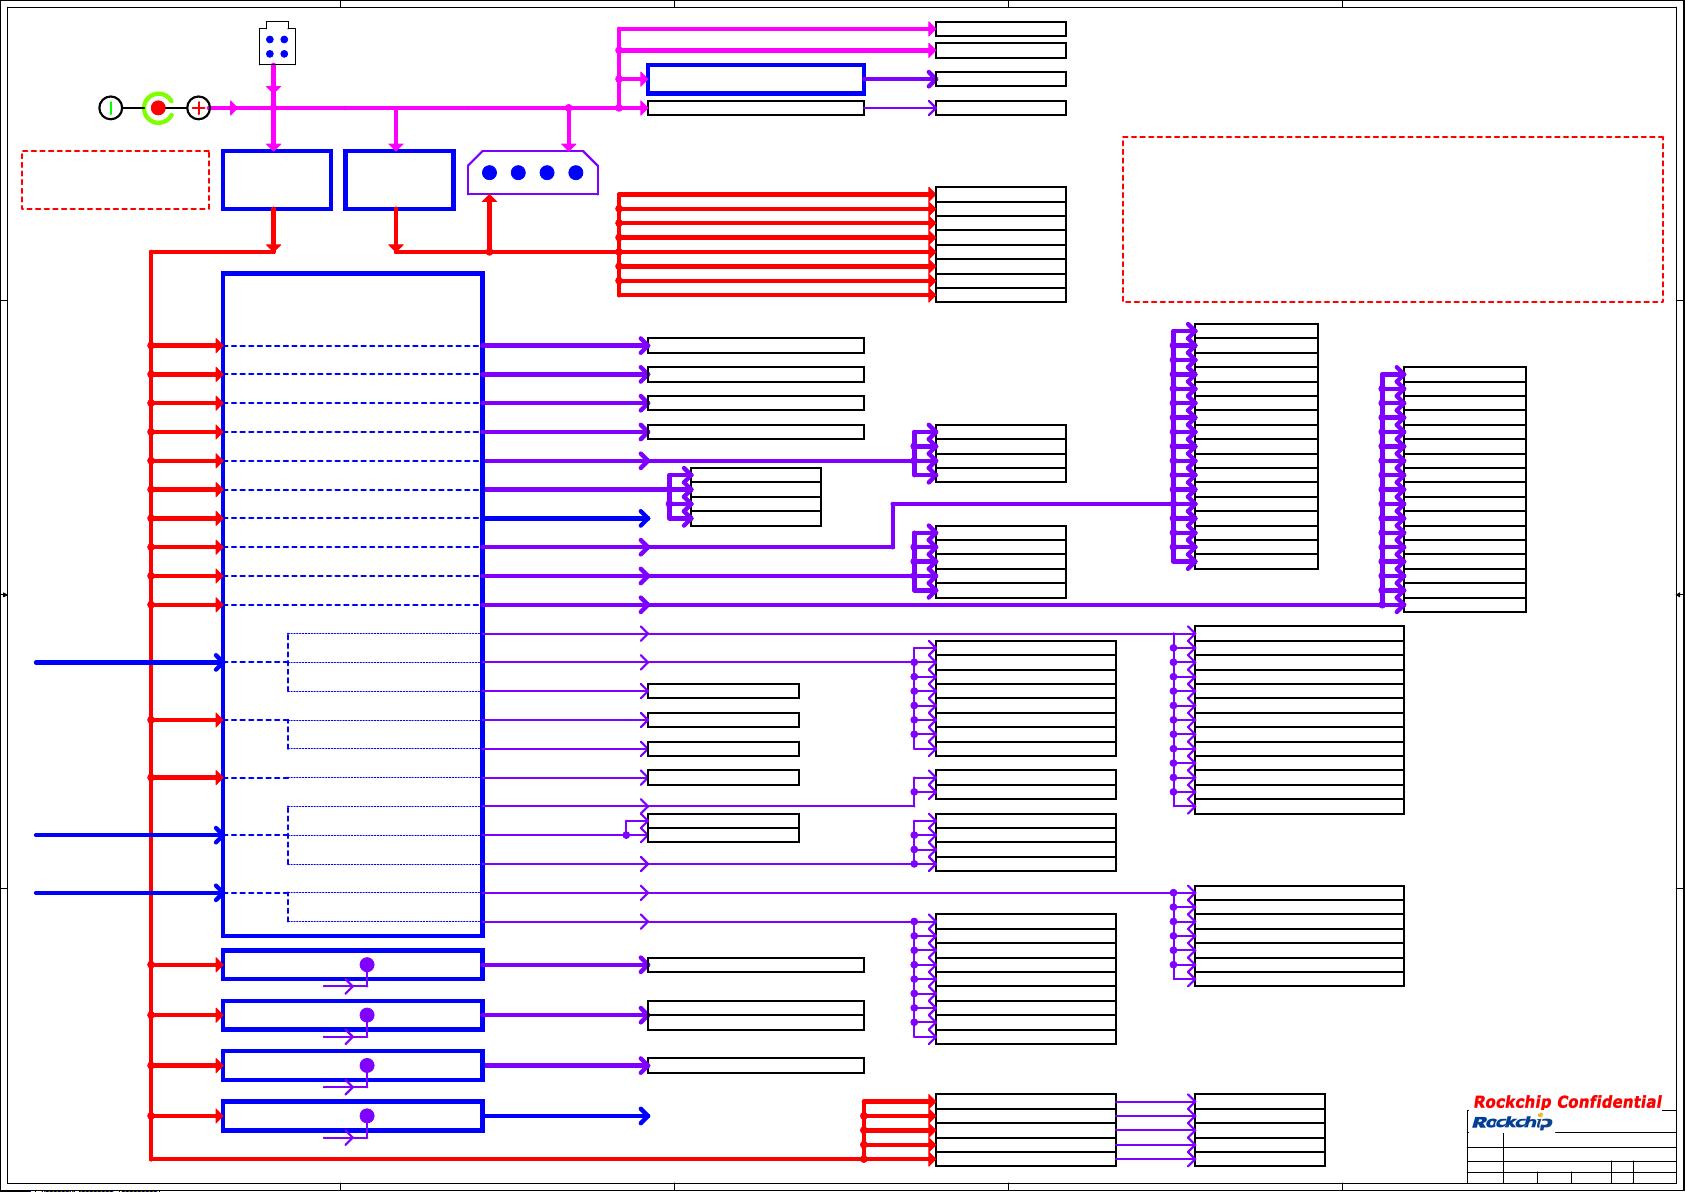This screenshot has width=1685, height=1192.
Task: Select the wide blue-bordered block near the top
Action: pos(755,79)
